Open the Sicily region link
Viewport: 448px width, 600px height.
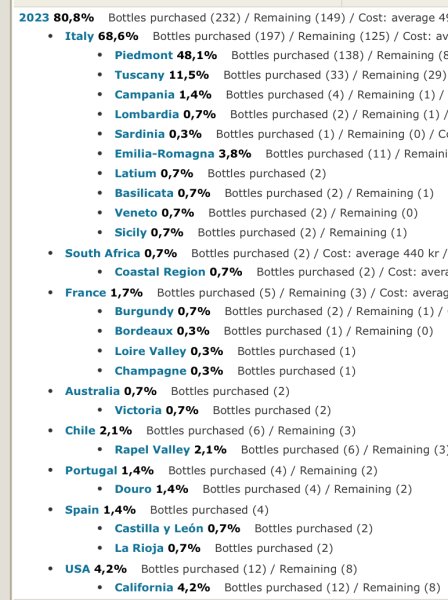pos(131,233)
